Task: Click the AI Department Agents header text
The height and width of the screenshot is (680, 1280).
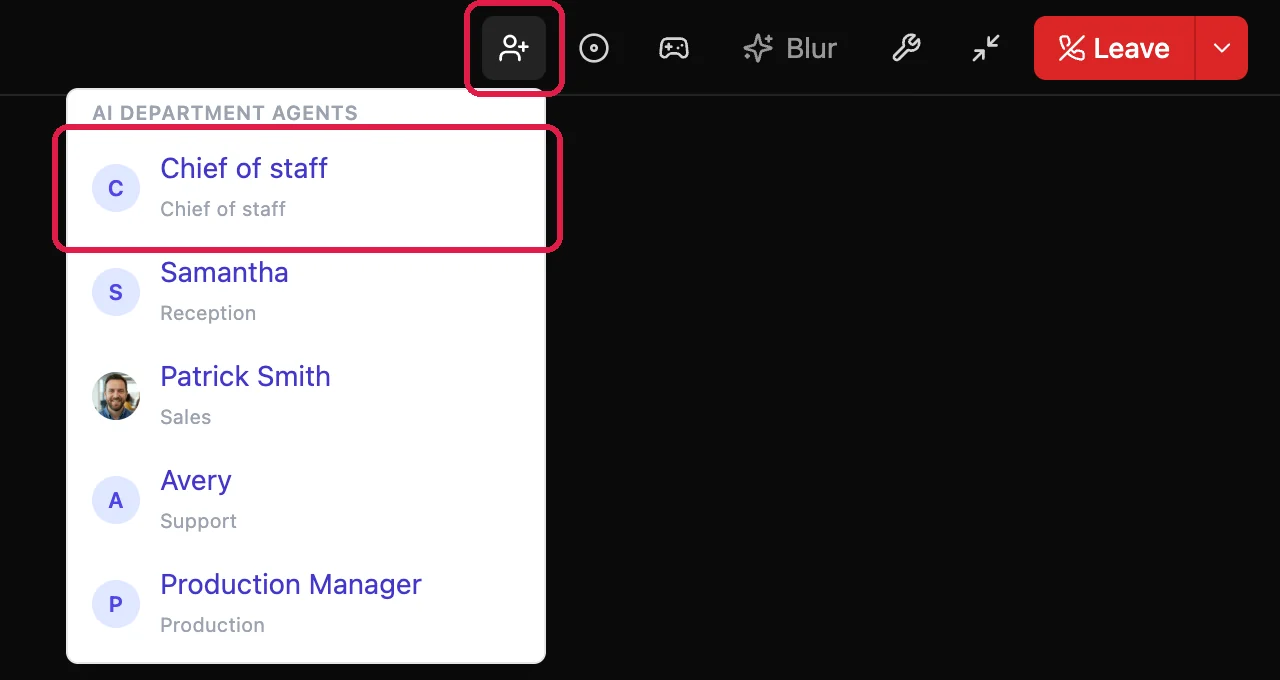Action: 225,113
